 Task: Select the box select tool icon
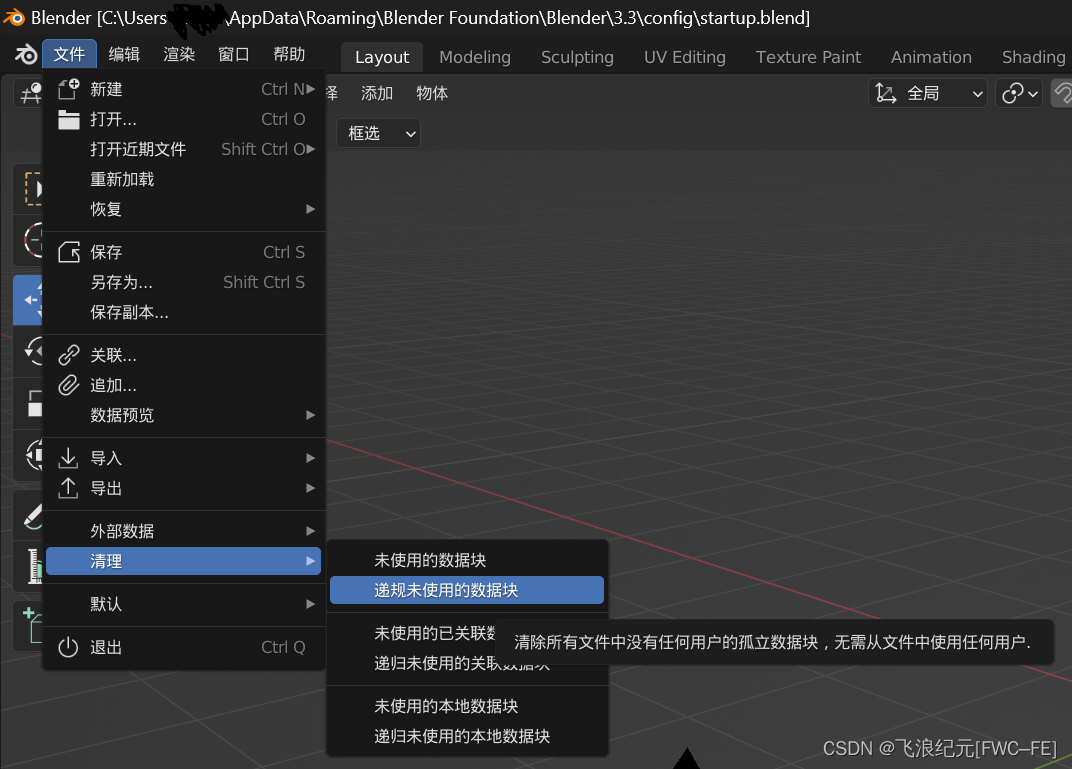pyautogui.click(x=30, y=189)
